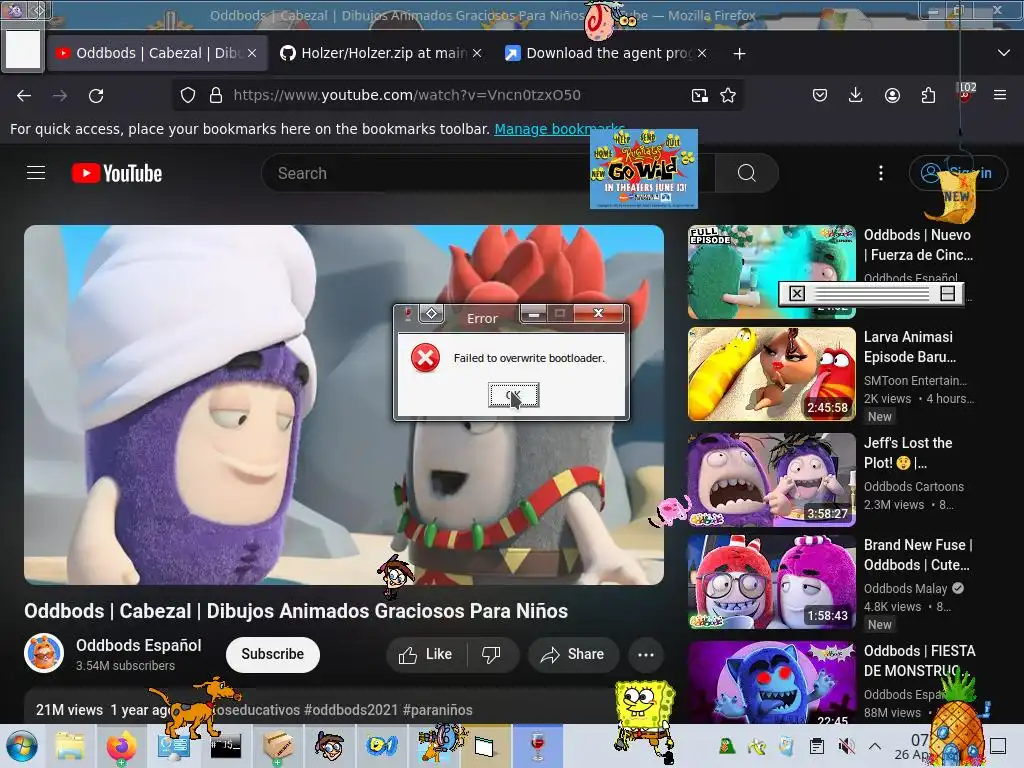Open the wine glass taskbar icon
Image resolution: width=1024 pixels, height=768 pixels.
point(537,746)
